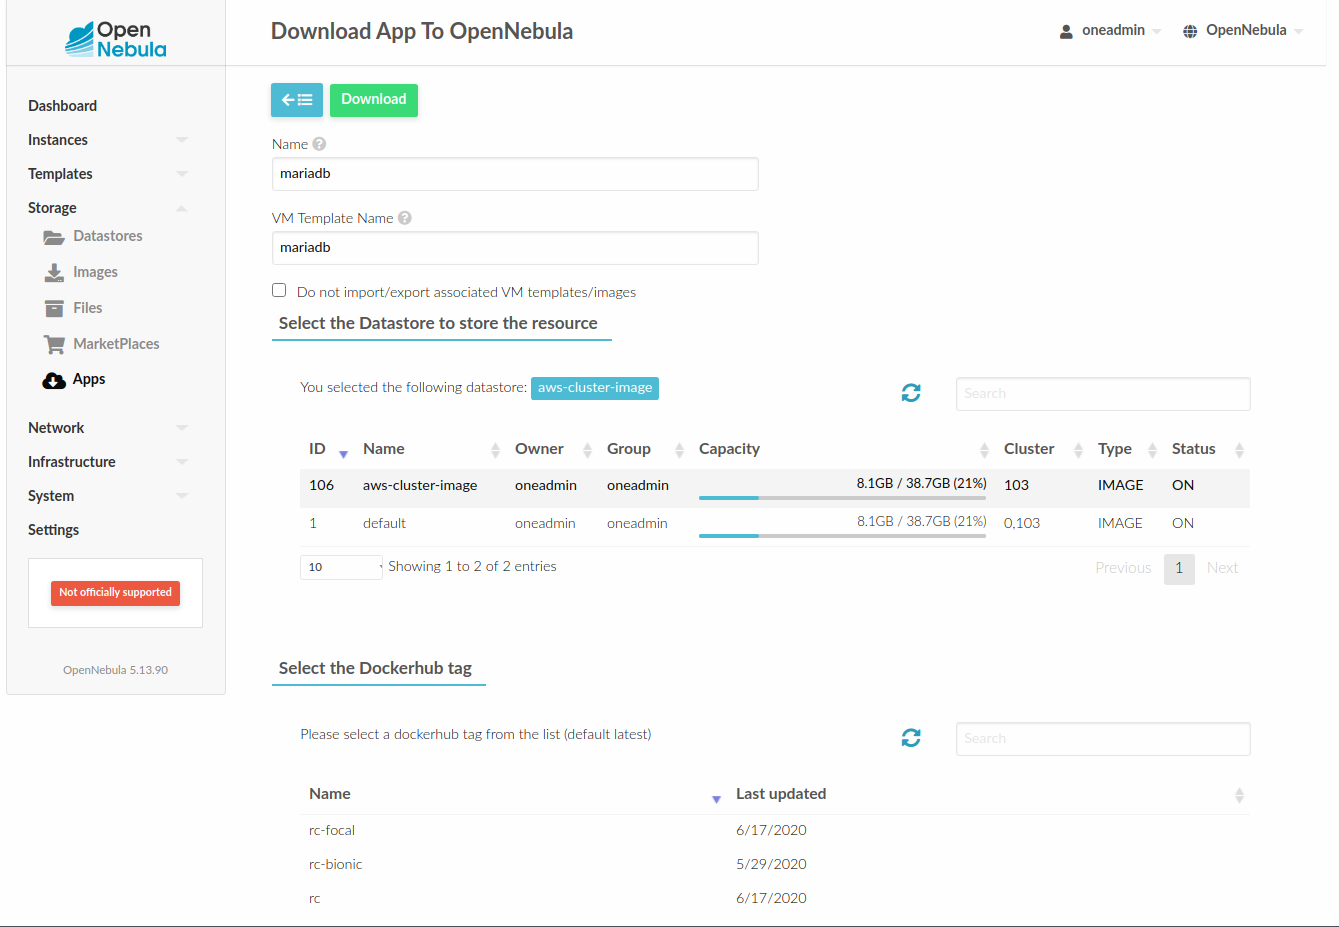This screenshot has height=927, width=1339.
Task: Click the OpenNebula logo
Action: coord(116,39)
